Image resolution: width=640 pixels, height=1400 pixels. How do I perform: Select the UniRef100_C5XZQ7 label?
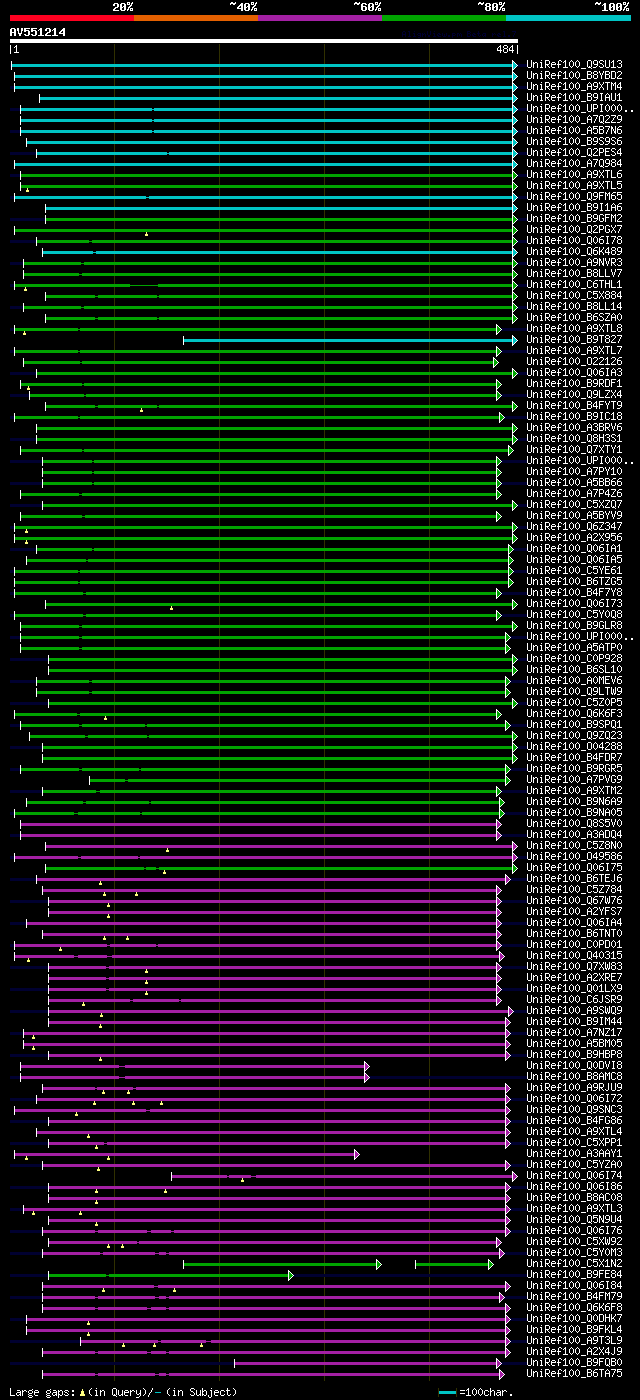(574, 504)
